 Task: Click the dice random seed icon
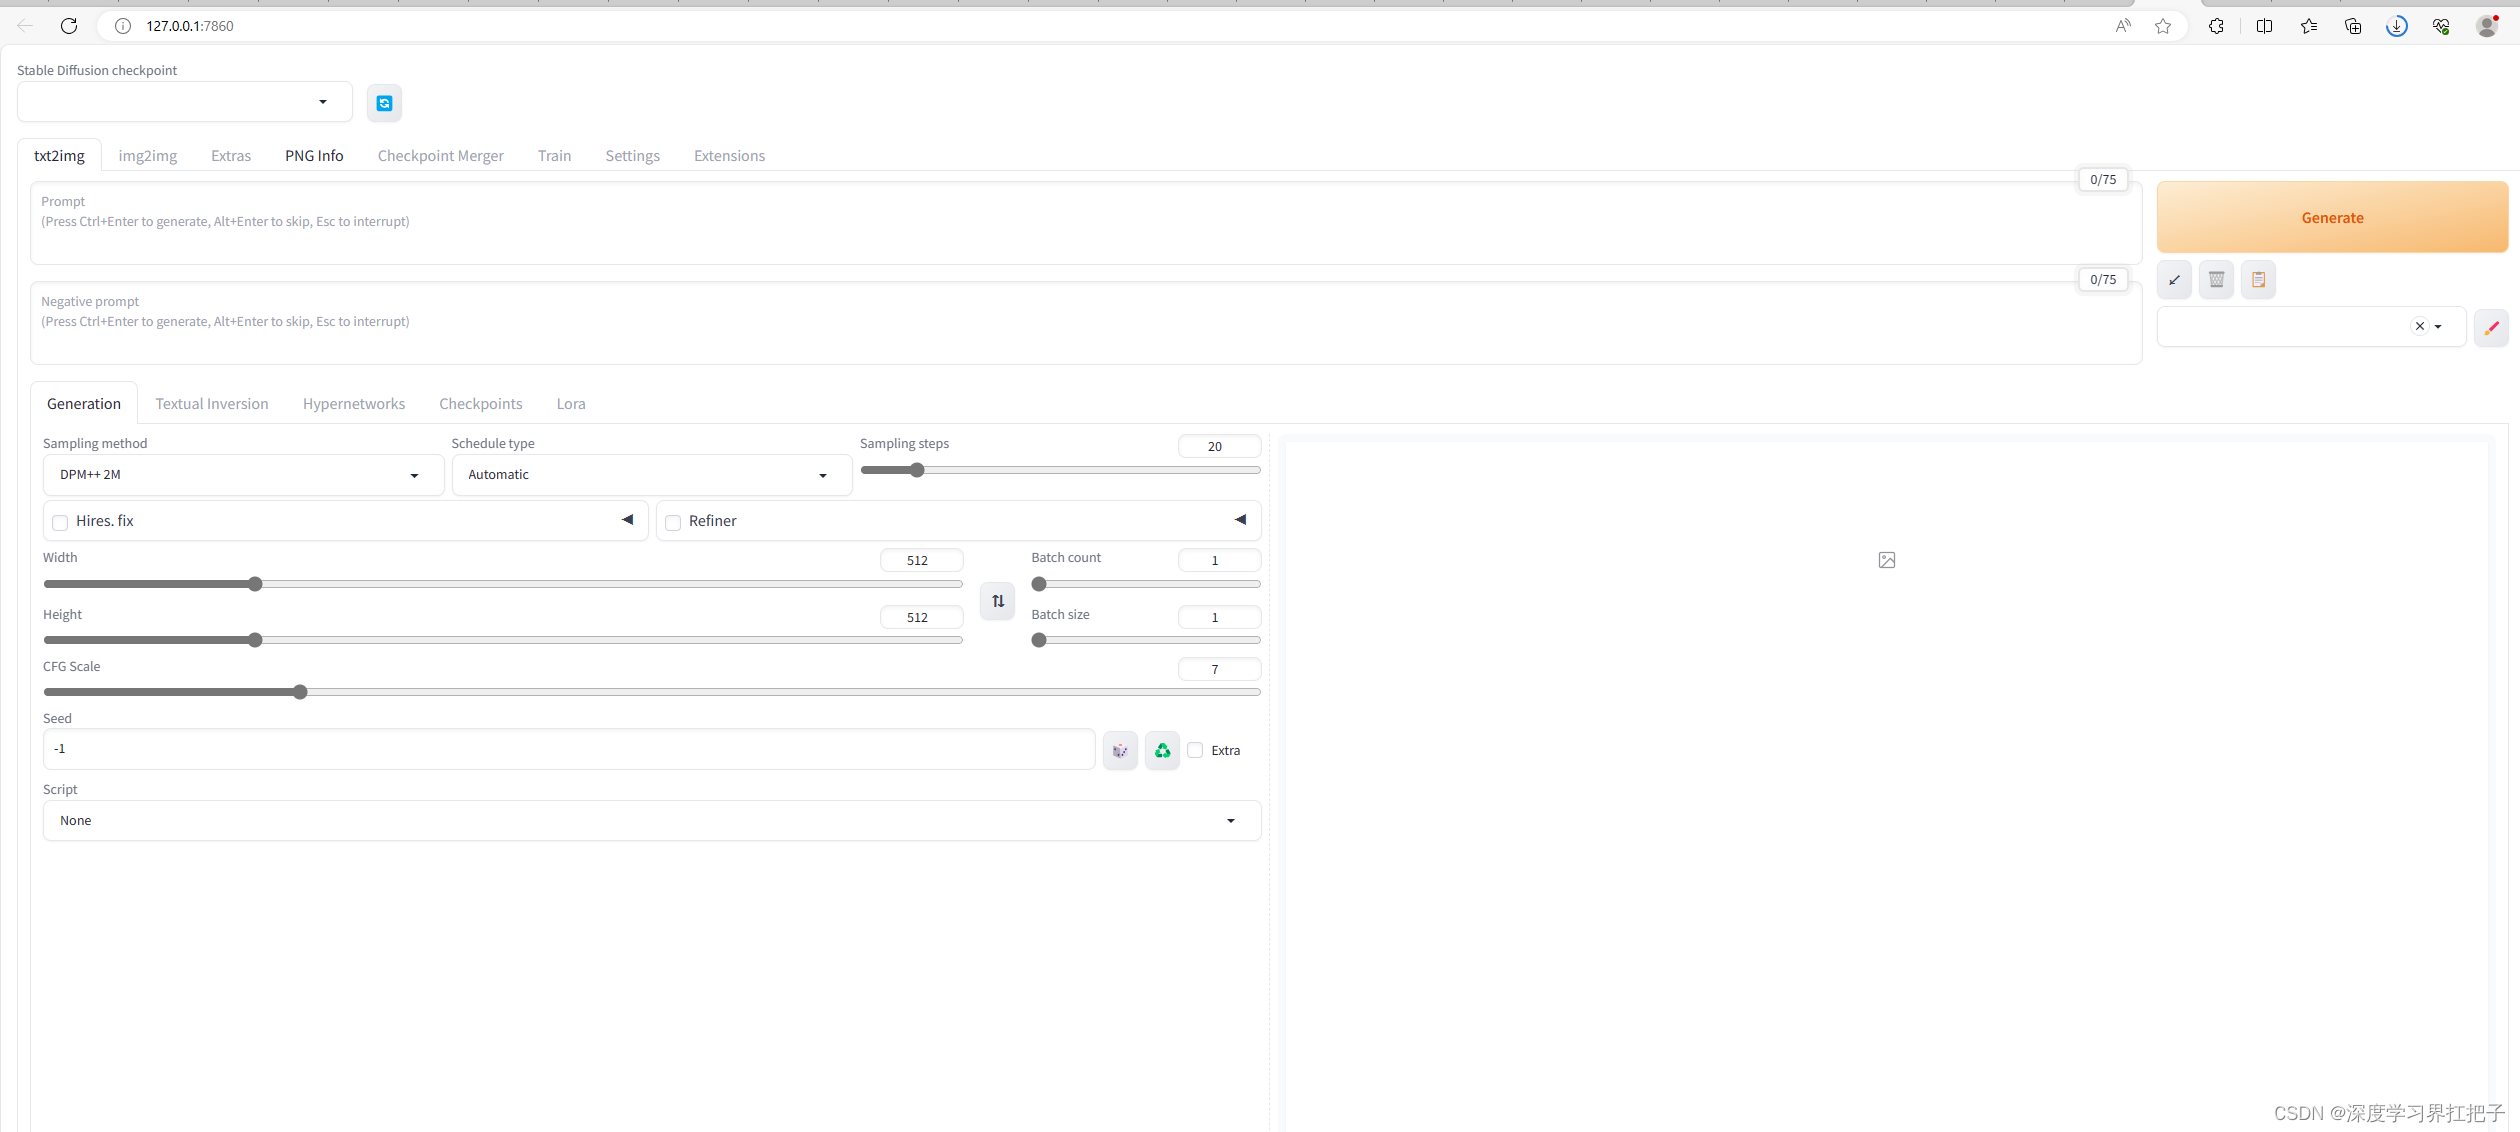point(1120,750)
